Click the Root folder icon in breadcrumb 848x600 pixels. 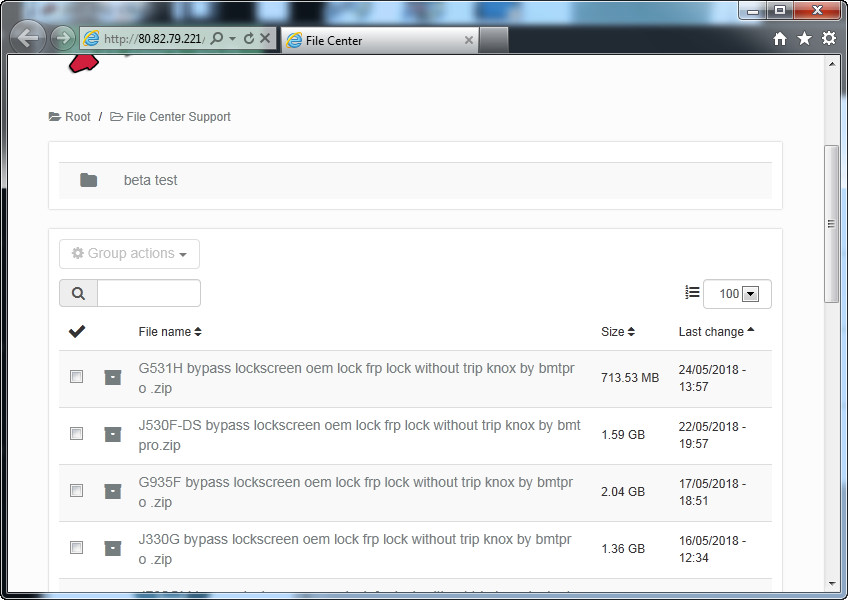click(55, 117)
